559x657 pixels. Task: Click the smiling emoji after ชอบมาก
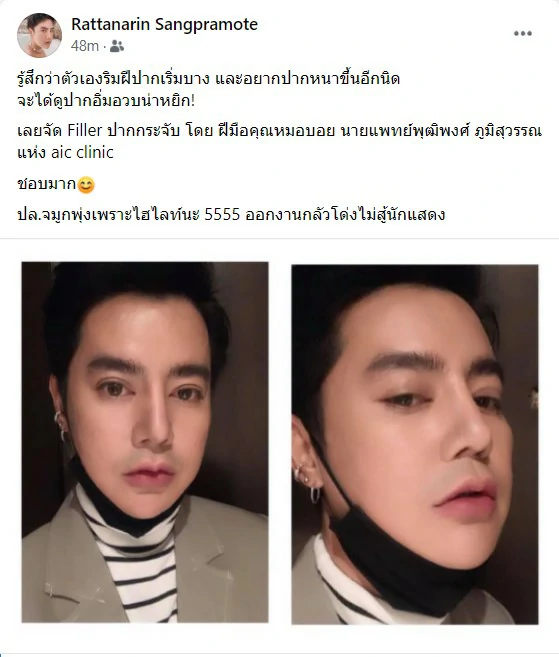point(86,185)
